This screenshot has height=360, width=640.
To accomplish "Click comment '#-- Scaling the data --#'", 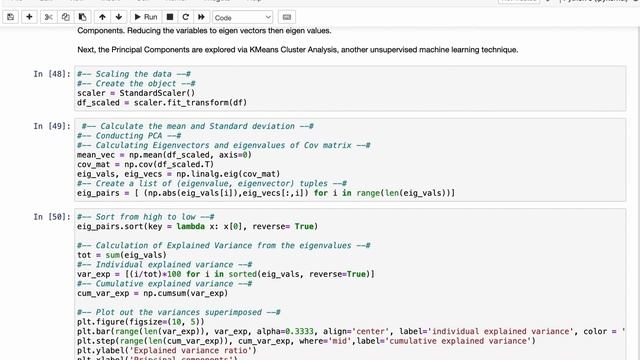I will (x=134, y=74).
